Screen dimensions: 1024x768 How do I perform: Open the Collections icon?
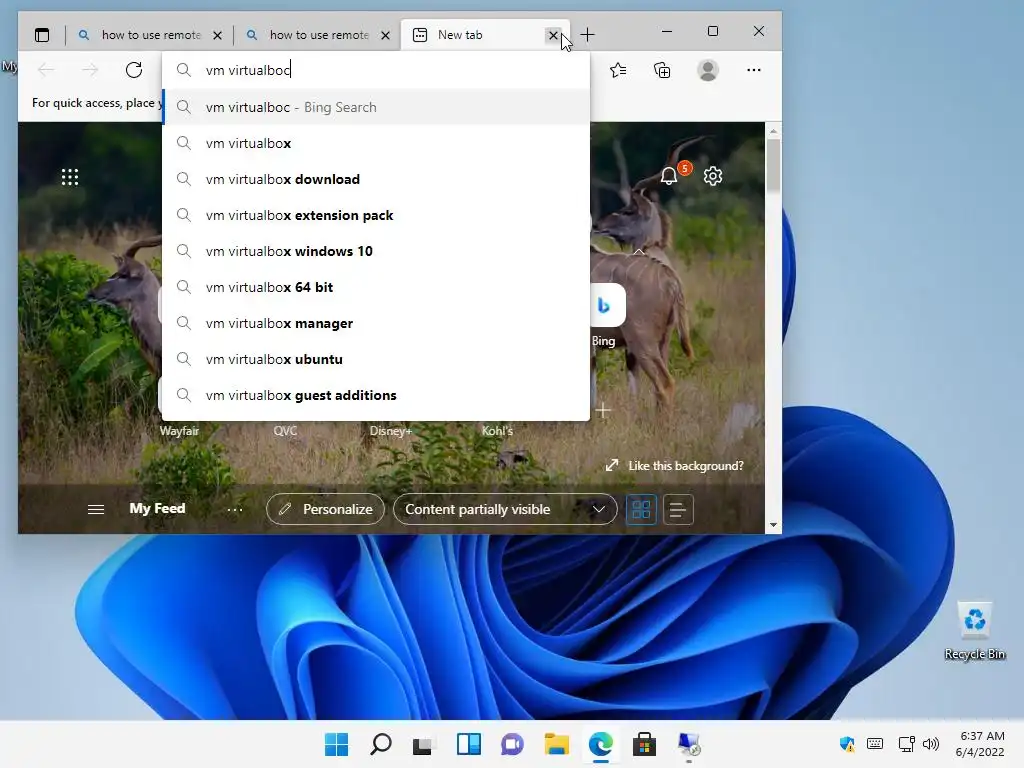click(662, 70)
